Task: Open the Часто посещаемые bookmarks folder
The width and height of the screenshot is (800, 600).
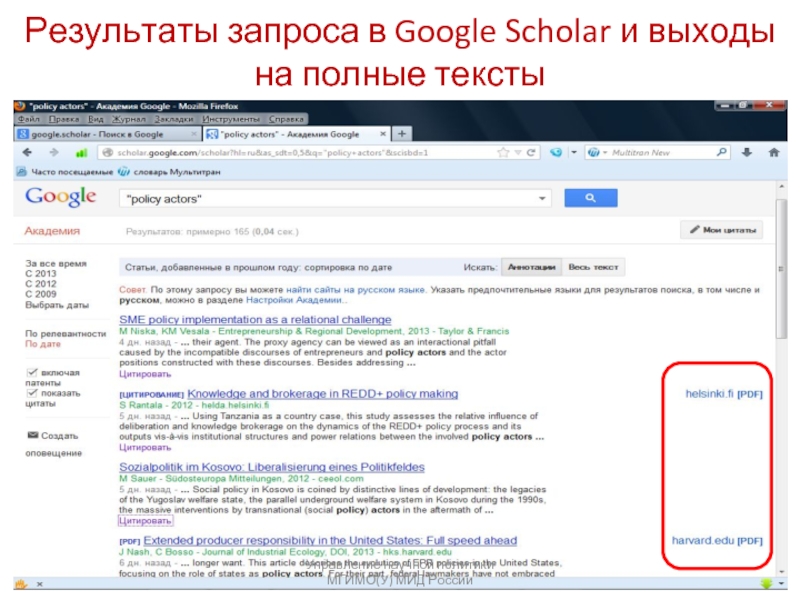Action: pyautogui.click(x=65, y=171)
